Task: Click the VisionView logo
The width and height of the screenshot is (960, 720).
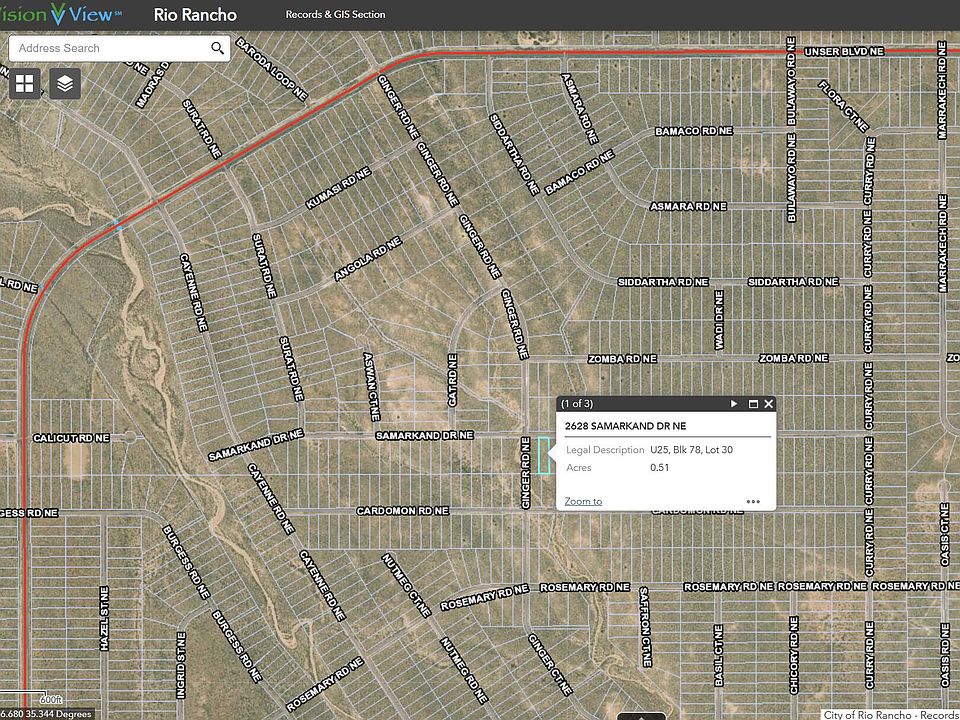Action: (55, 14)
